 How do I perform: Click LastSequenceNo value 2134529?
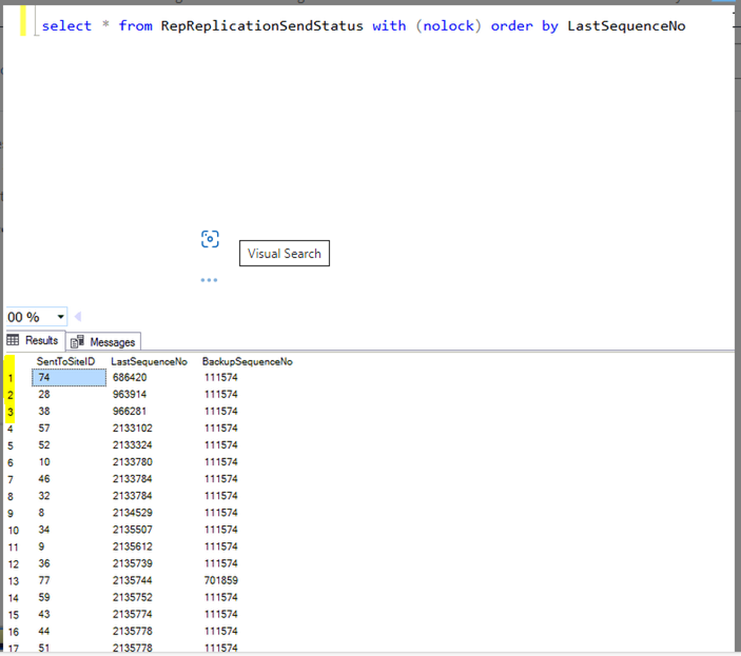point(133,513)
